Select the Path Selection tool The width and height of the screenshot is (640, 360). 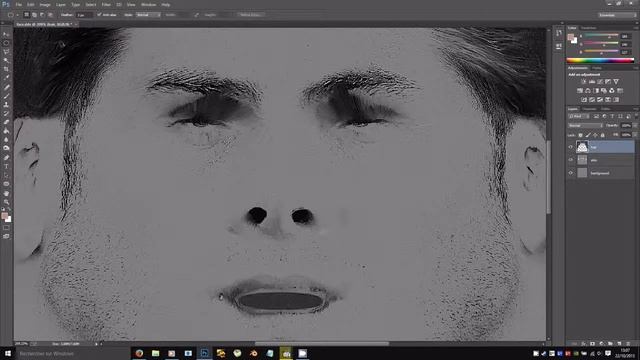click(6, 175)
